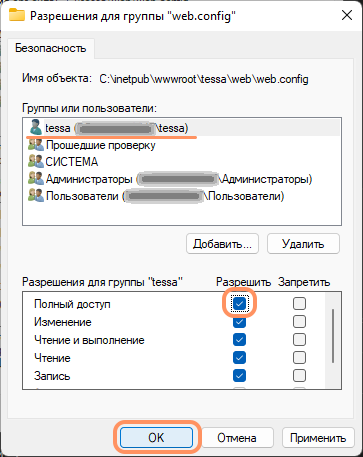The height and width of the screenshot is (457, 363).
Task: Click the Администраторы group icon
Action: pos(36,179)
